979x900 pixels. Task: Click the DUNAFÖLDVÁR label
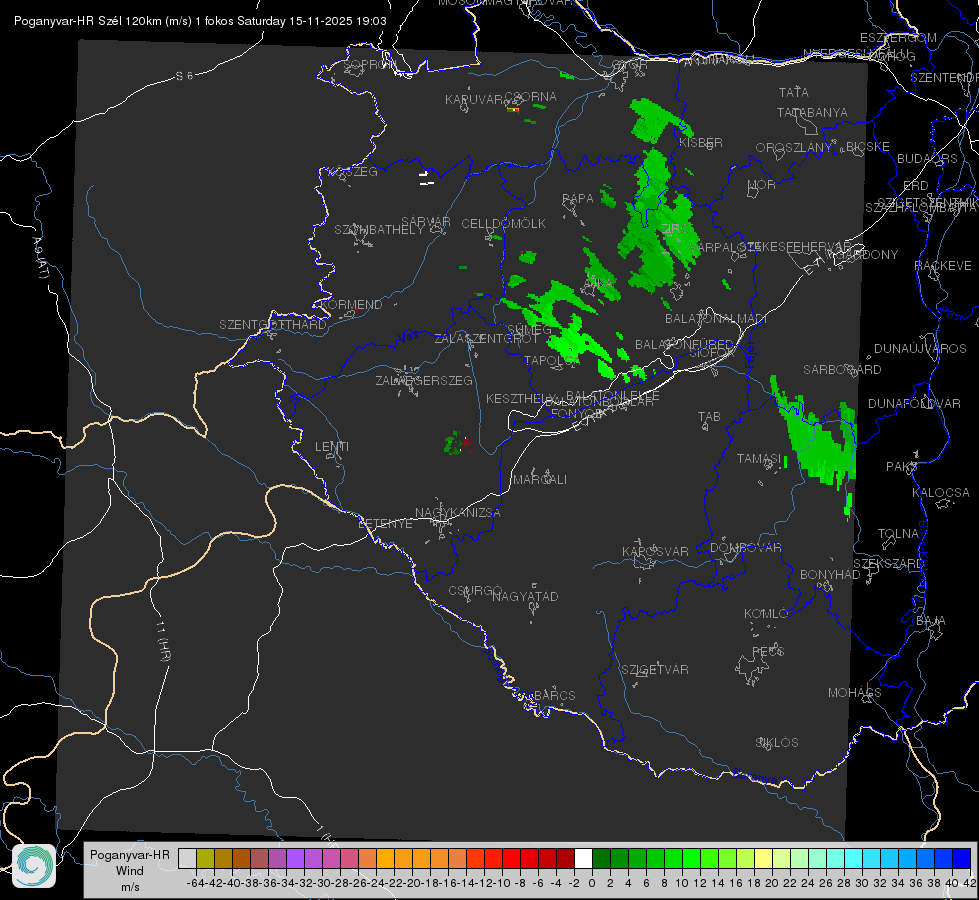(x=914, y=403)
